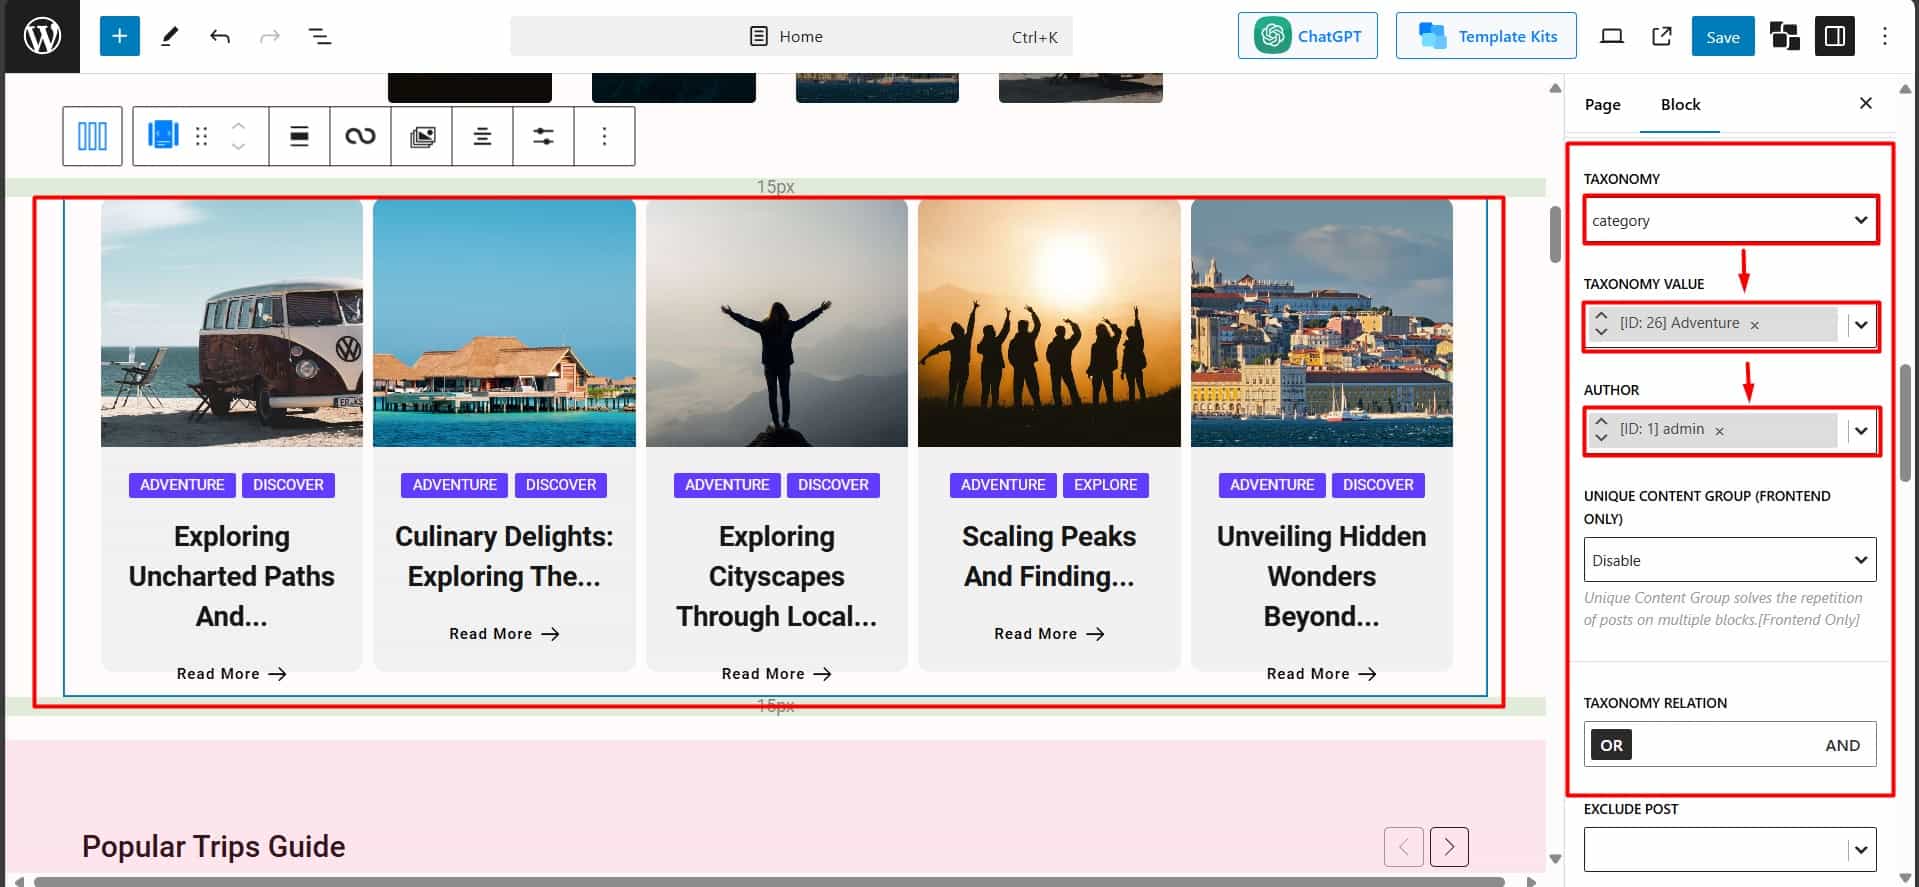Set taxonomy relation to OR

(x=1611, y=745)
